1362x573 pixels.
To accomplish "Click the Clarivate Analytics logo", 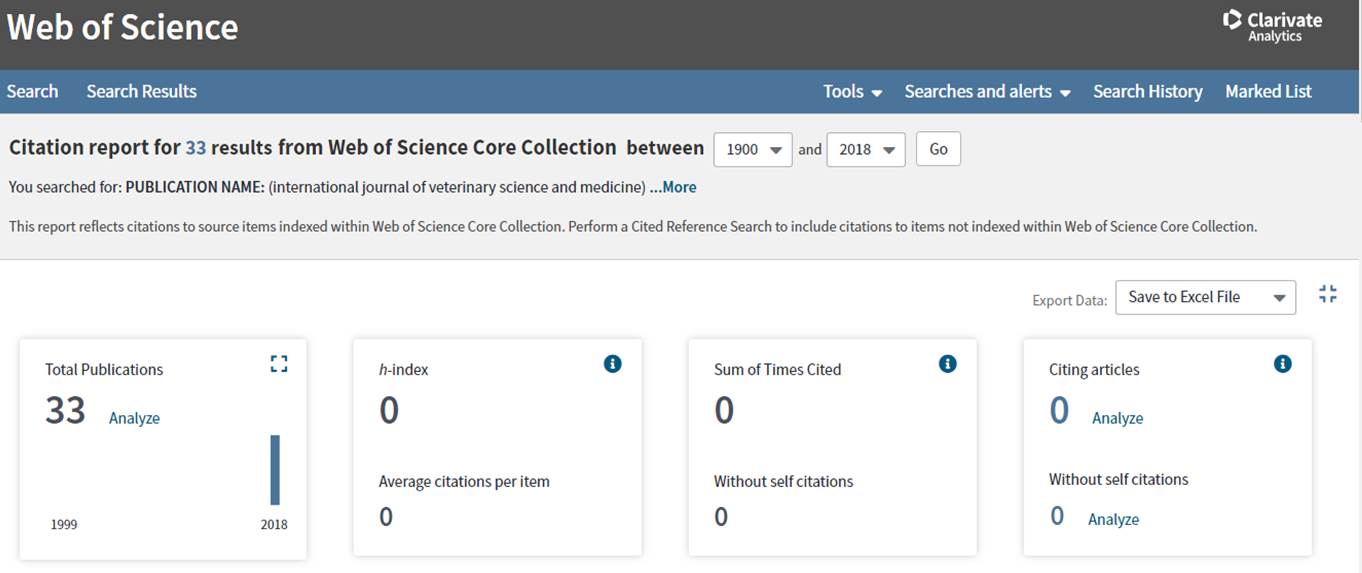I will click(1272, 26).
